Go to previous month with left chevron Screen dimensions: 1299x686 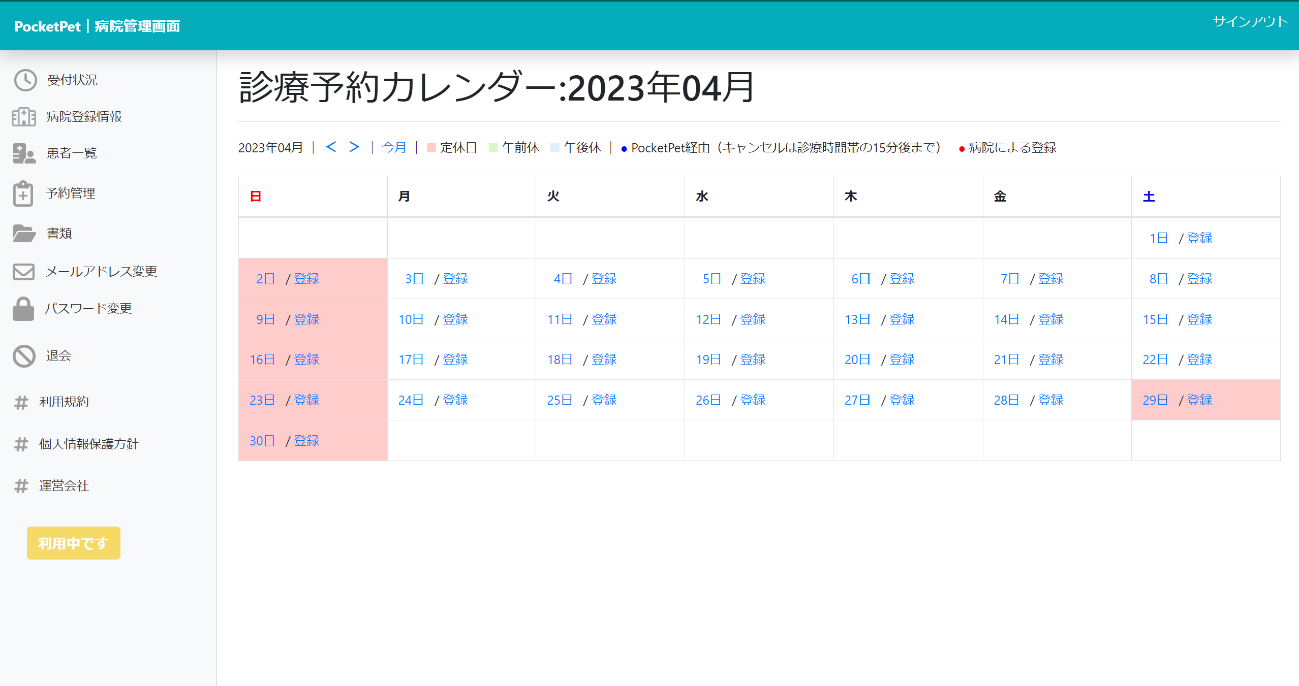click(331, 147)
